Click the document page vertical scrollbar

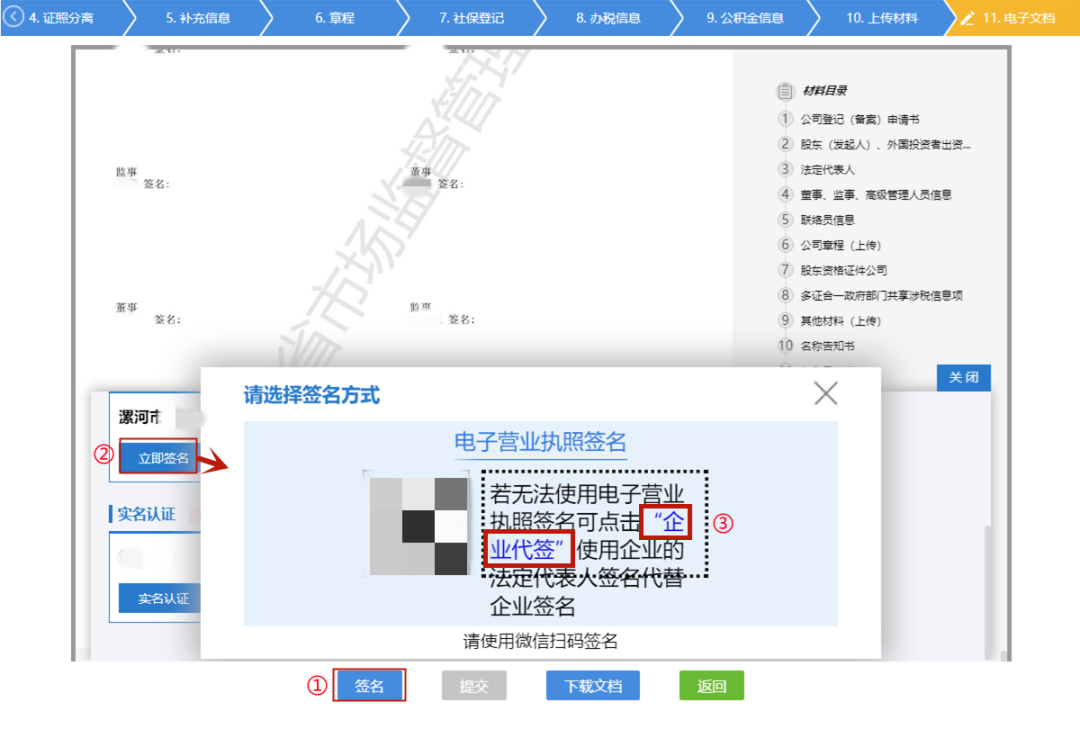click(x=988, y=593)
